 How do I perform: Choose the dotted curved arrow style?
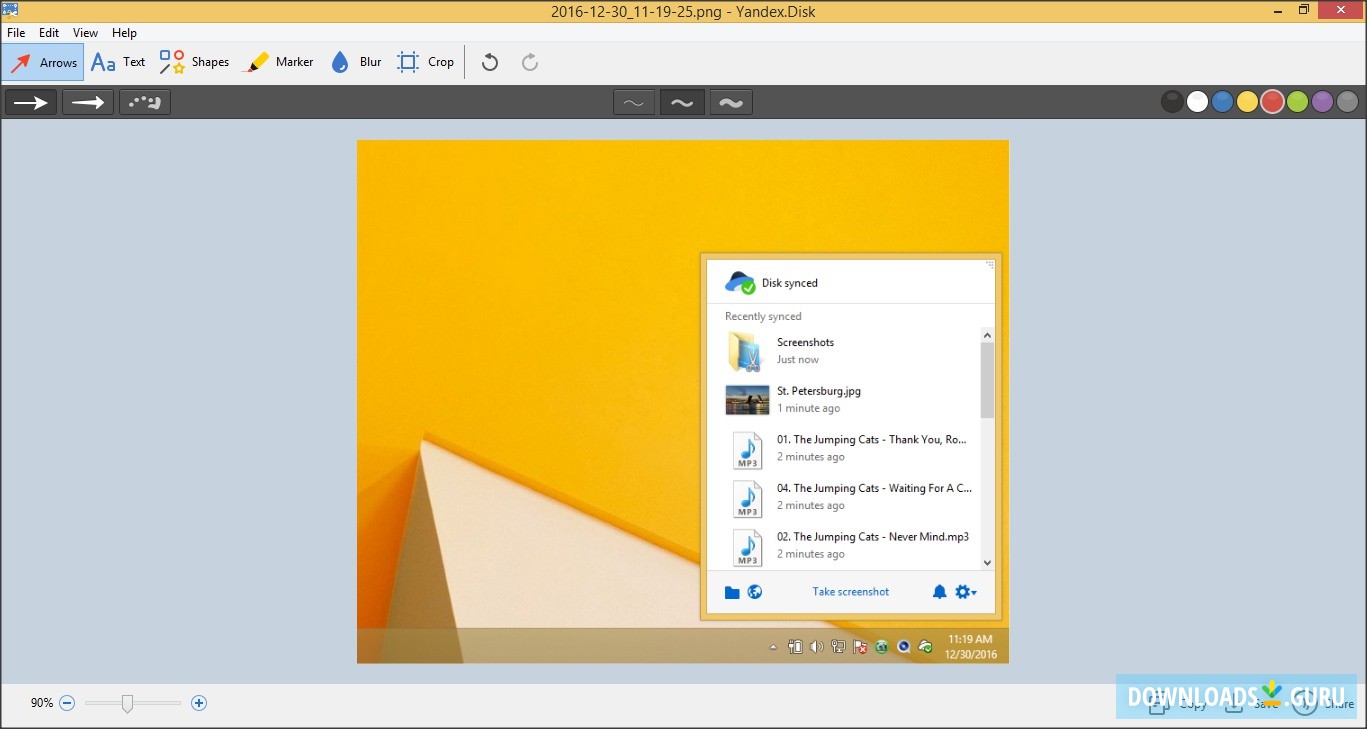[145, 102]
